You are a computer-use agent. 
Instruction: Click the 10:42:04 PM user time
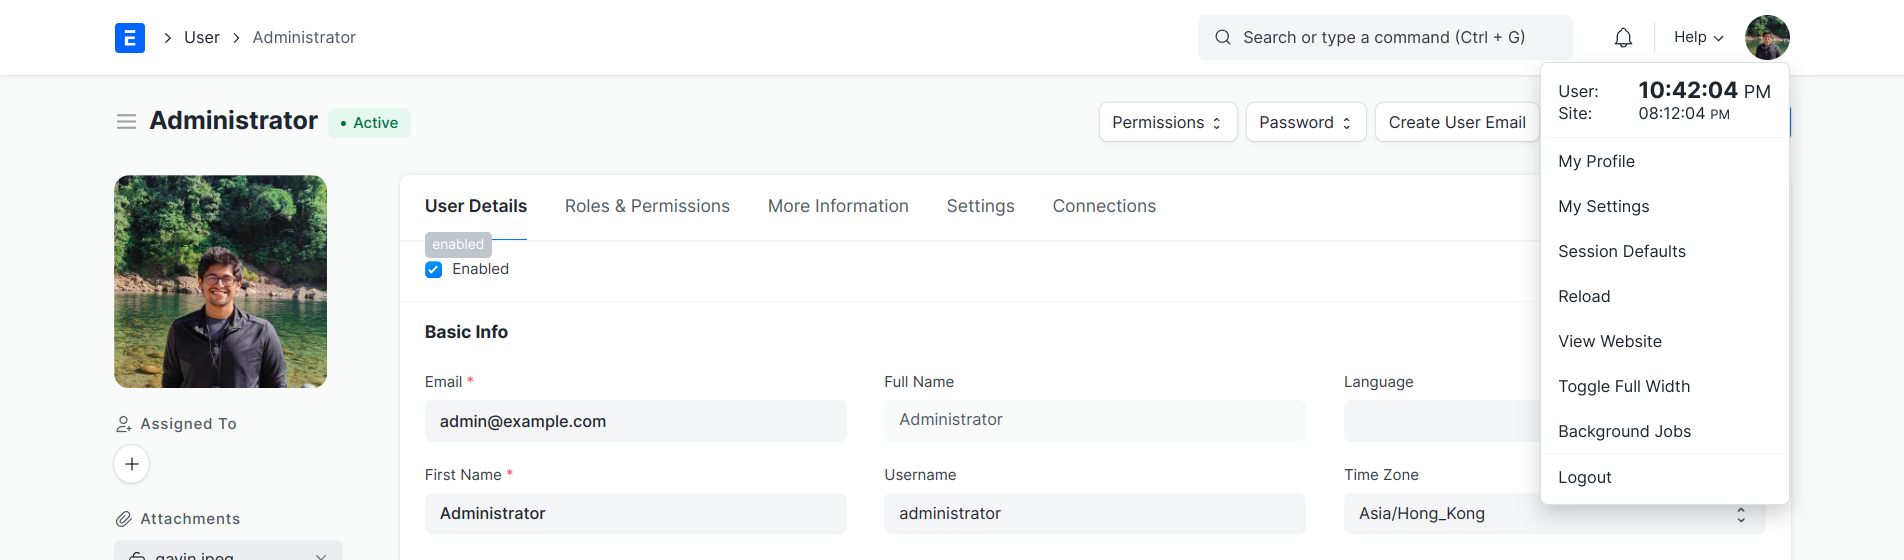(x=1704, y=90)
